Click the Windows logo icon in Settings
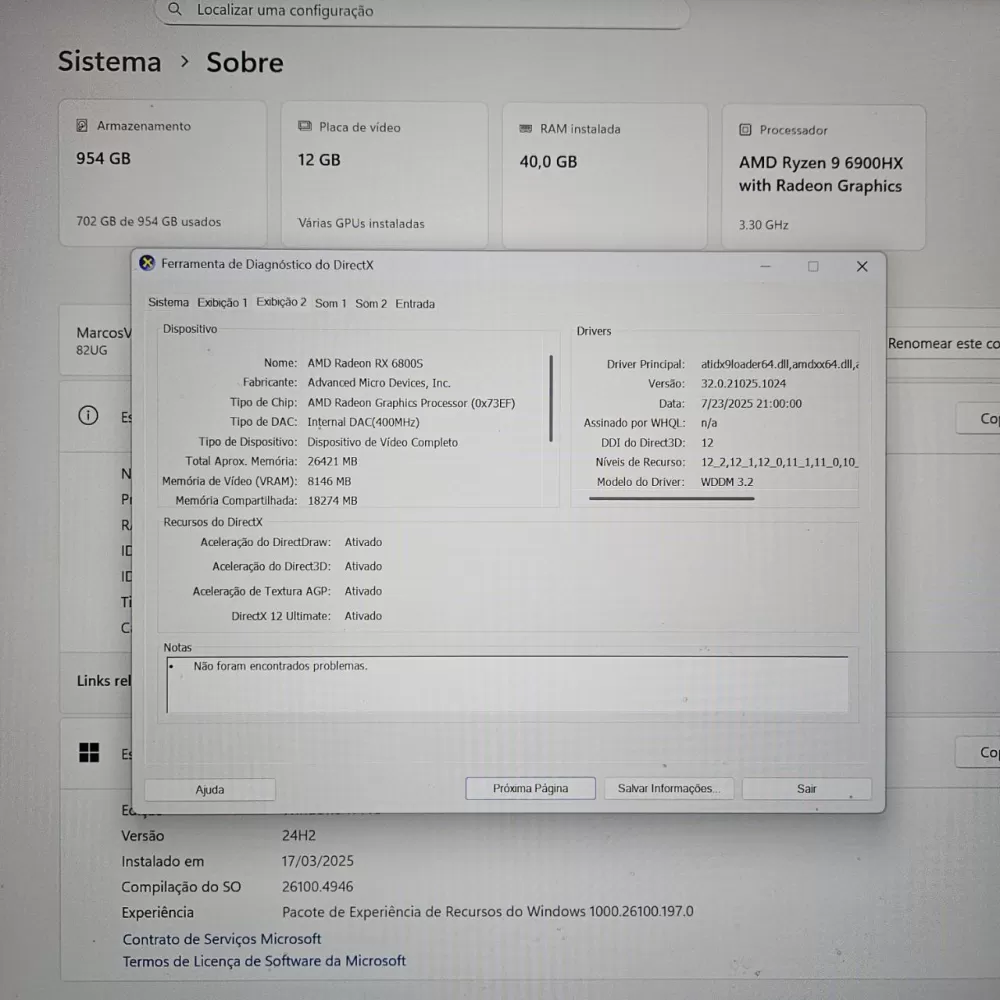 89,753
